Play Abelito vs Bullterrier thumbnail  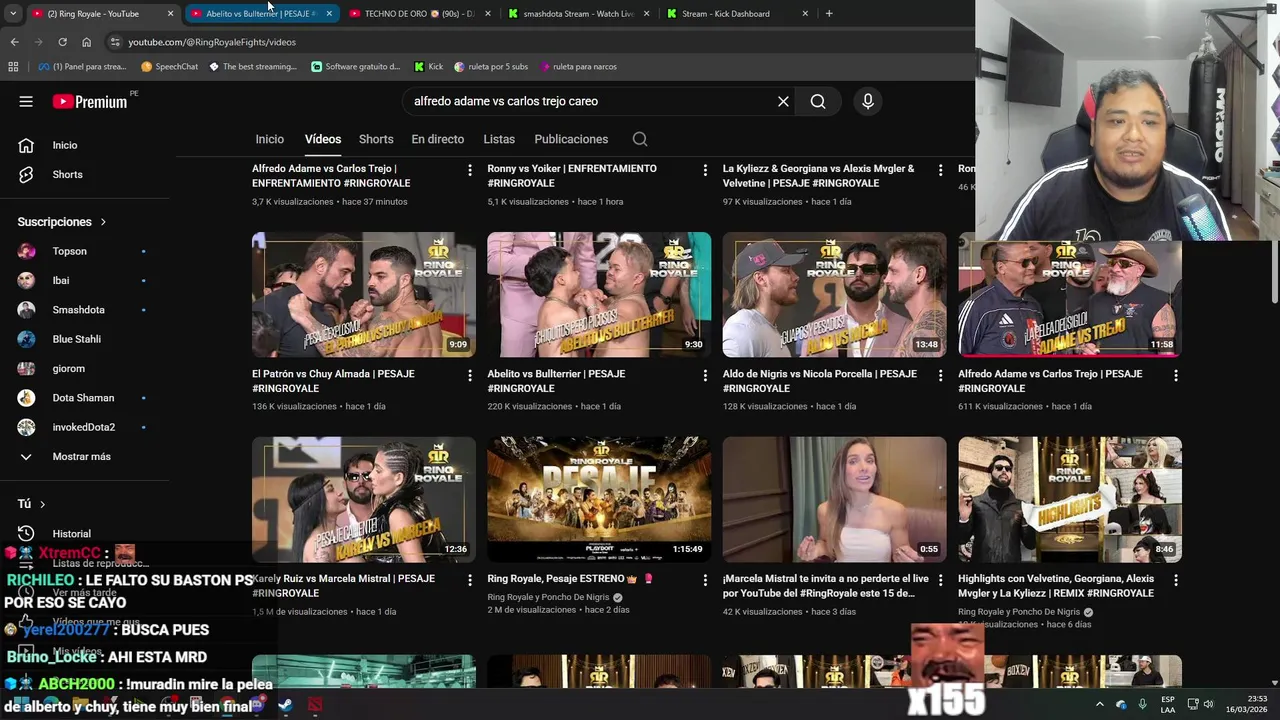coord(599,295)
